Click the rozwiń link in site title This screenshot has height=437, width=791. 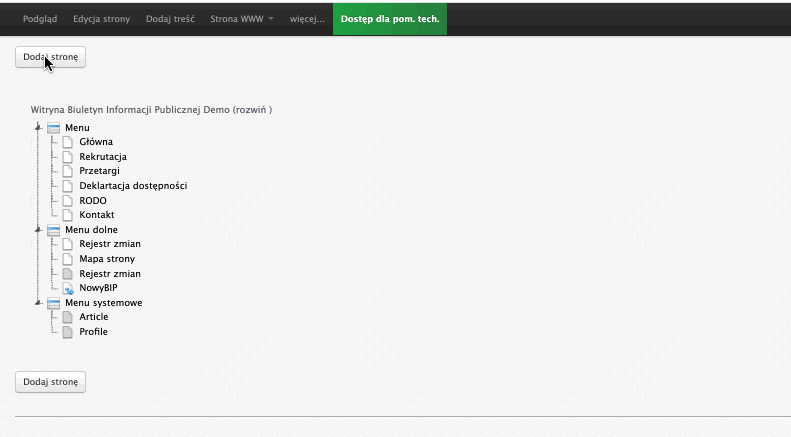[250, 110]
